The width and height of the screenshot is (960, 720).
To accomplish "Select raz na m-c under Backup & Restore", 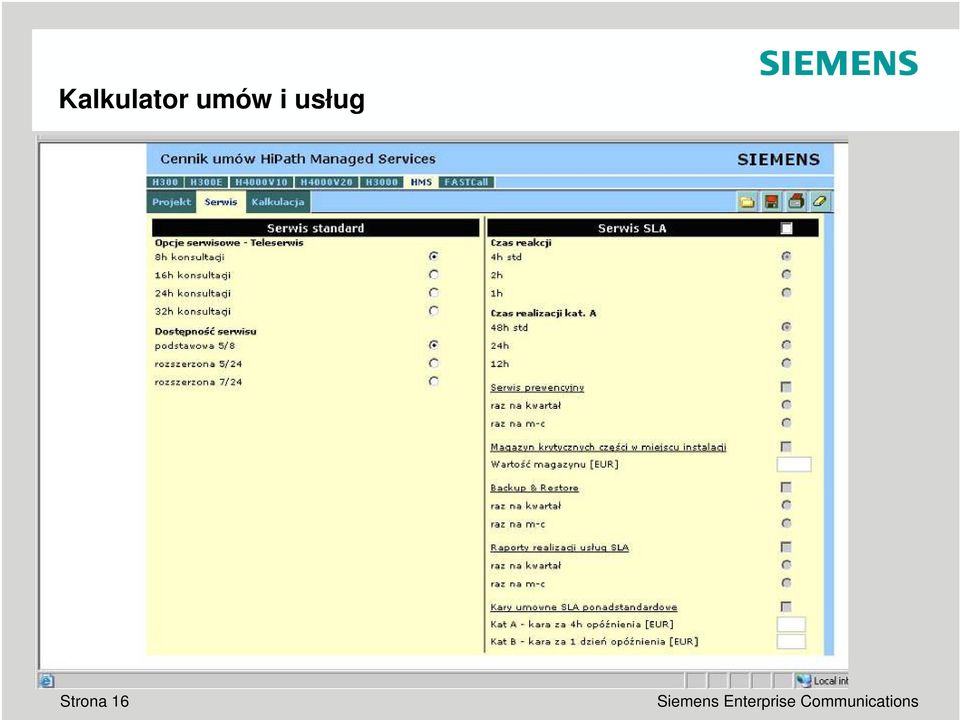I will coord(786,523).
